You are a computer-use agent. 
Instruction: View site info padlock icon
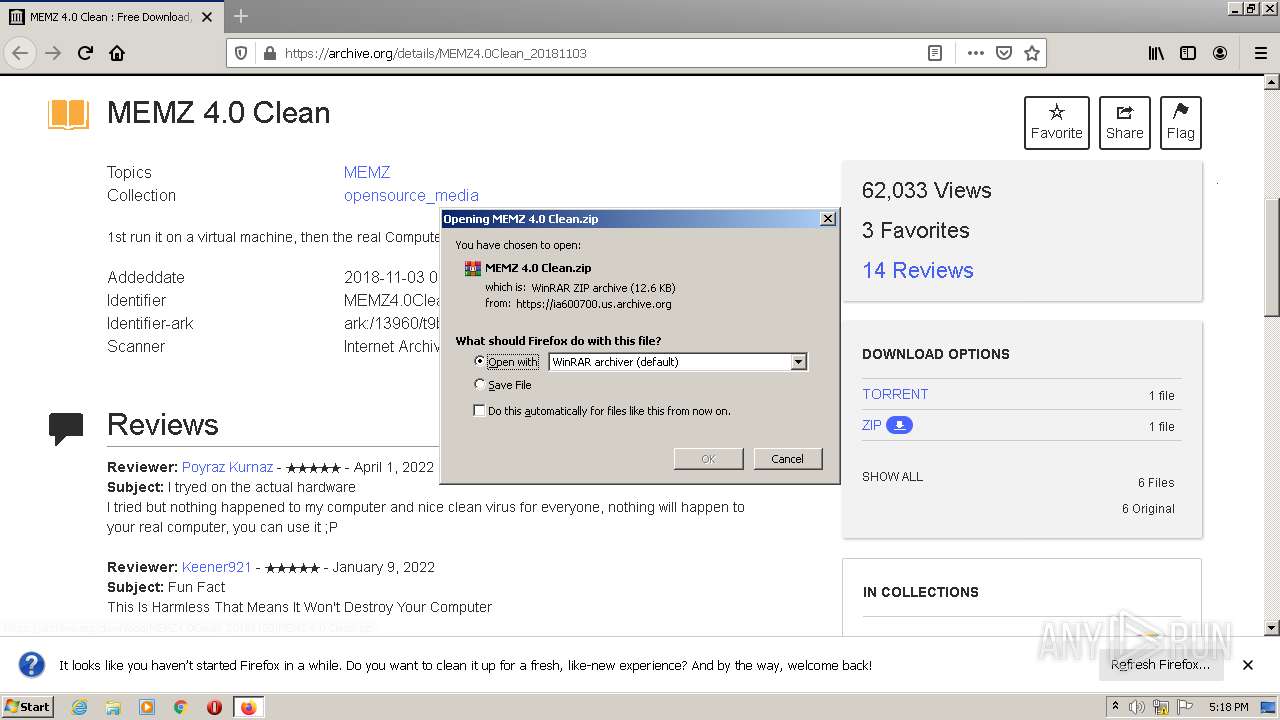point(269,53)
